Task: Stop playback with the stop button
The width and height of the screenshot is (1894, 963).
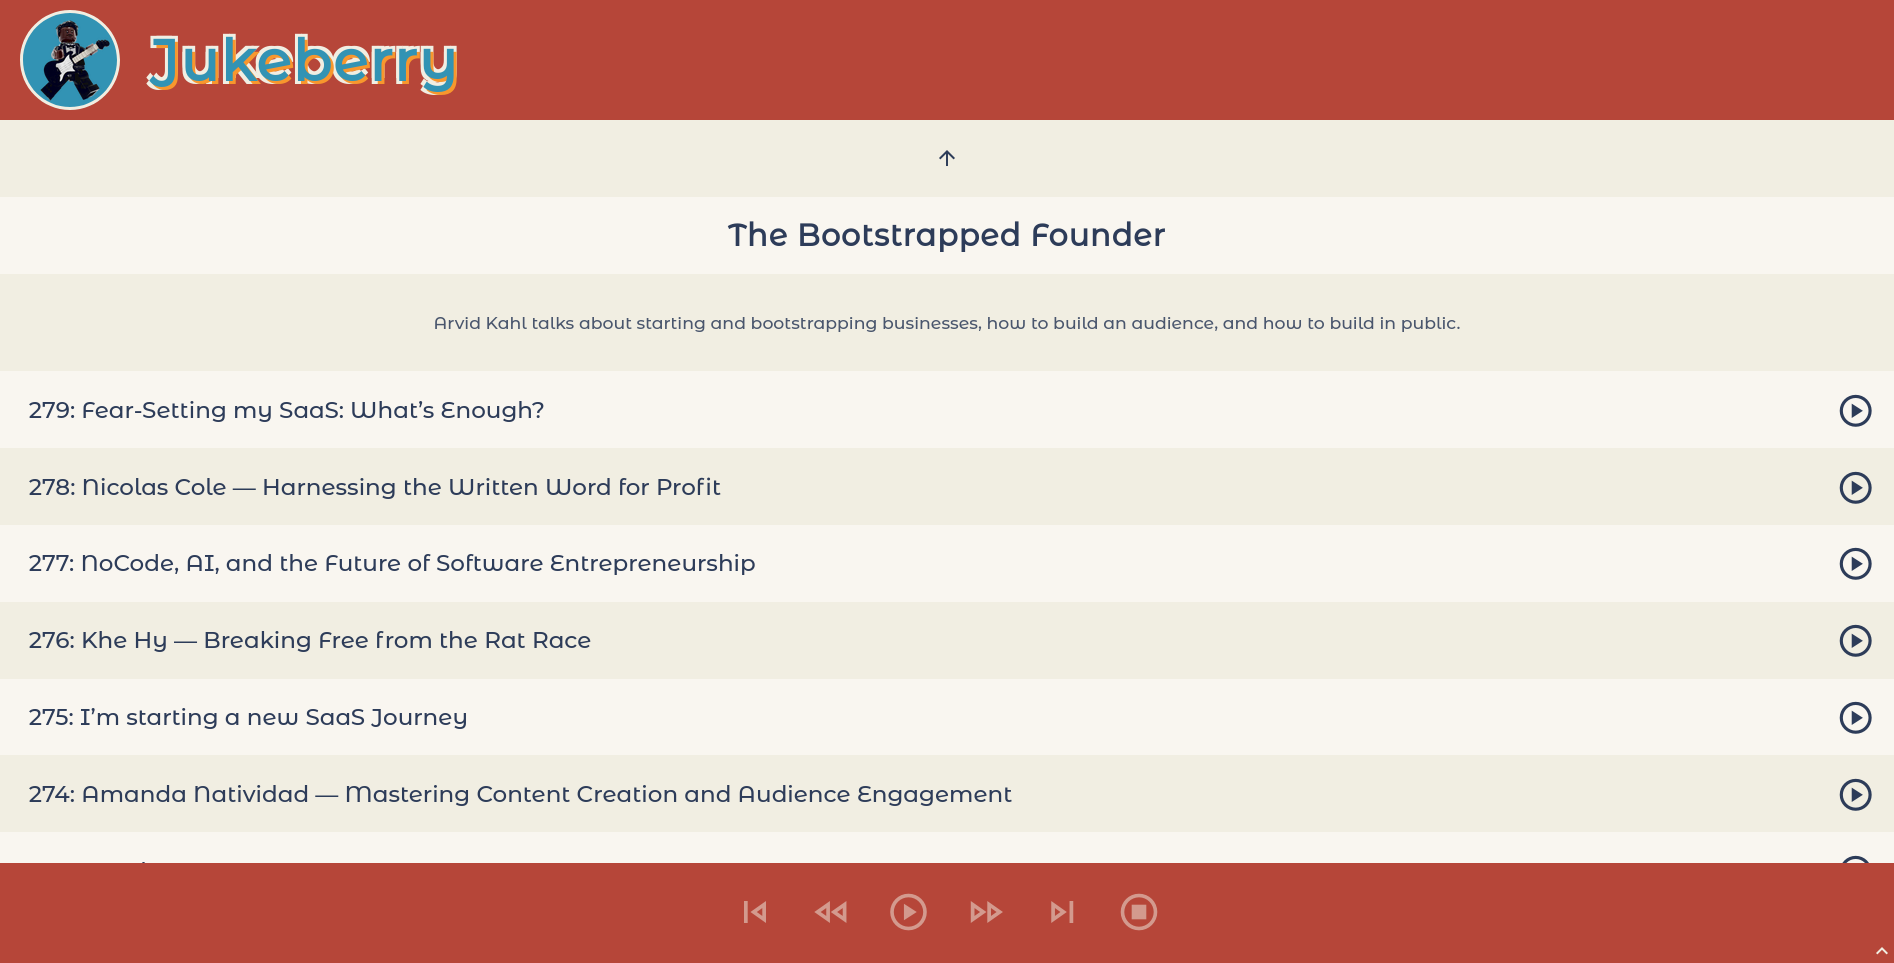Action: click(1139, 912)
